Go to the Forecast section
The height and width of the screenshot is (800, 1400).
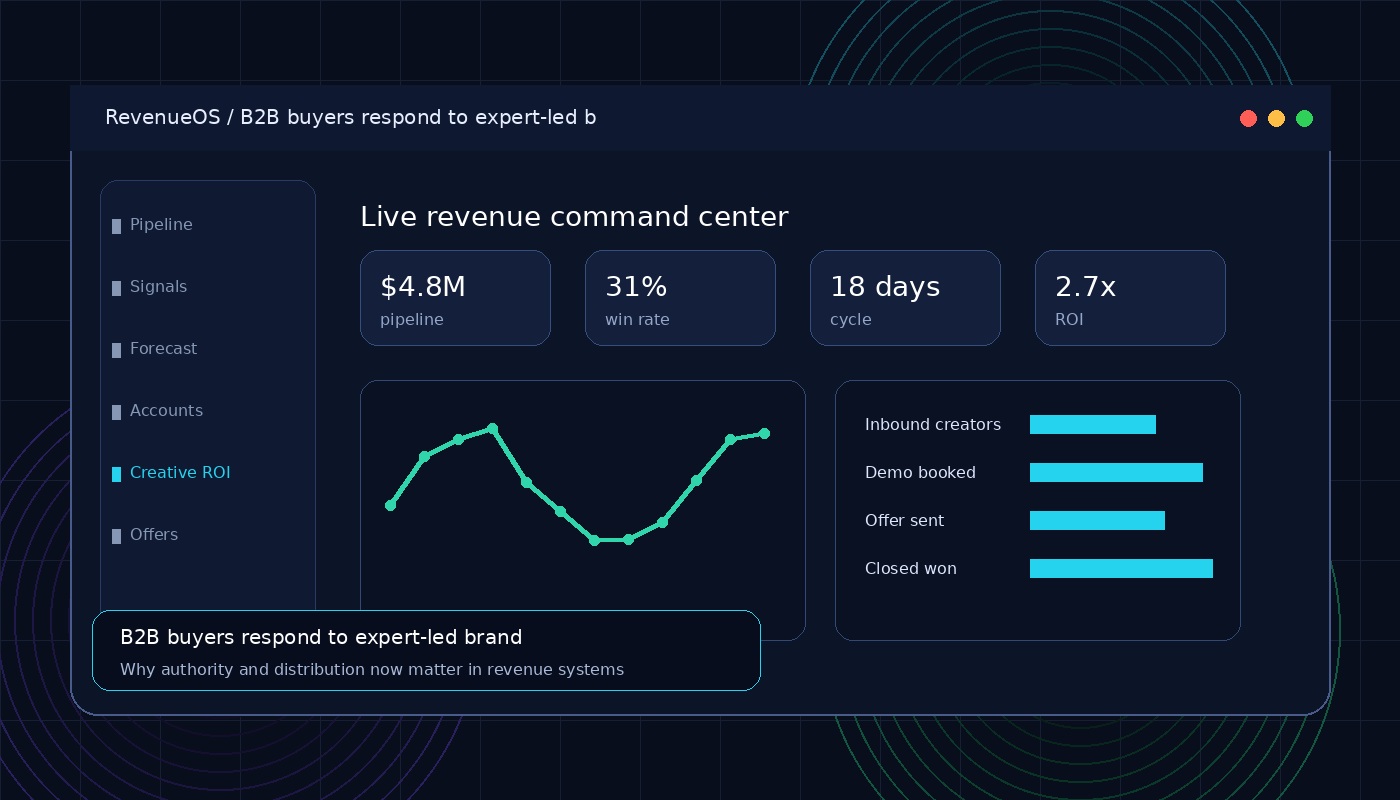pos(163,349)
